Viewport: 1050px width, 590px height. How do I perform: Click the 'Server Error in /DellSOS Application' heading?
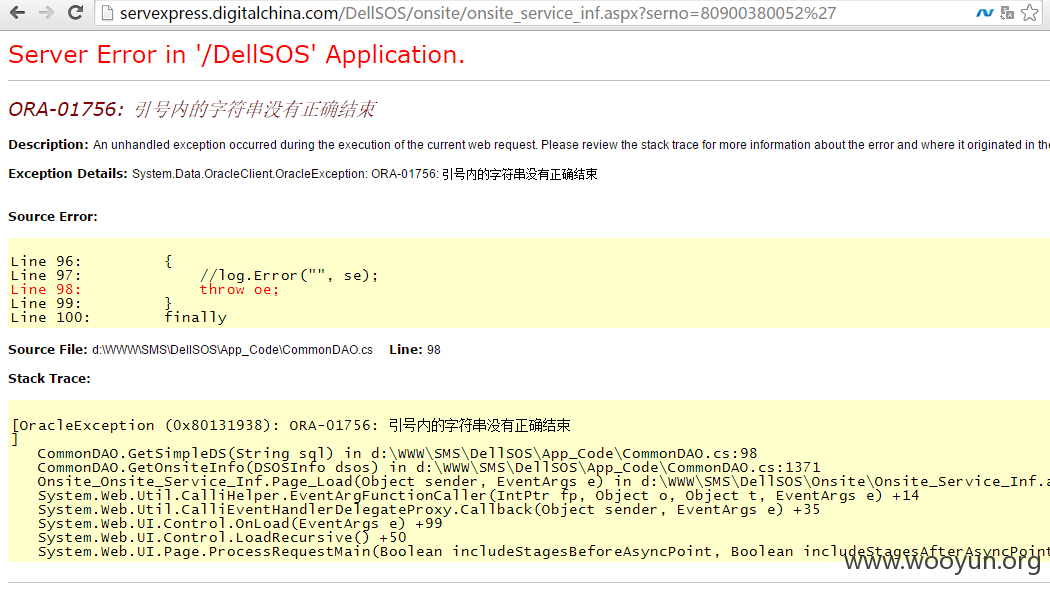pyautogui.click(x=236, y=55)
